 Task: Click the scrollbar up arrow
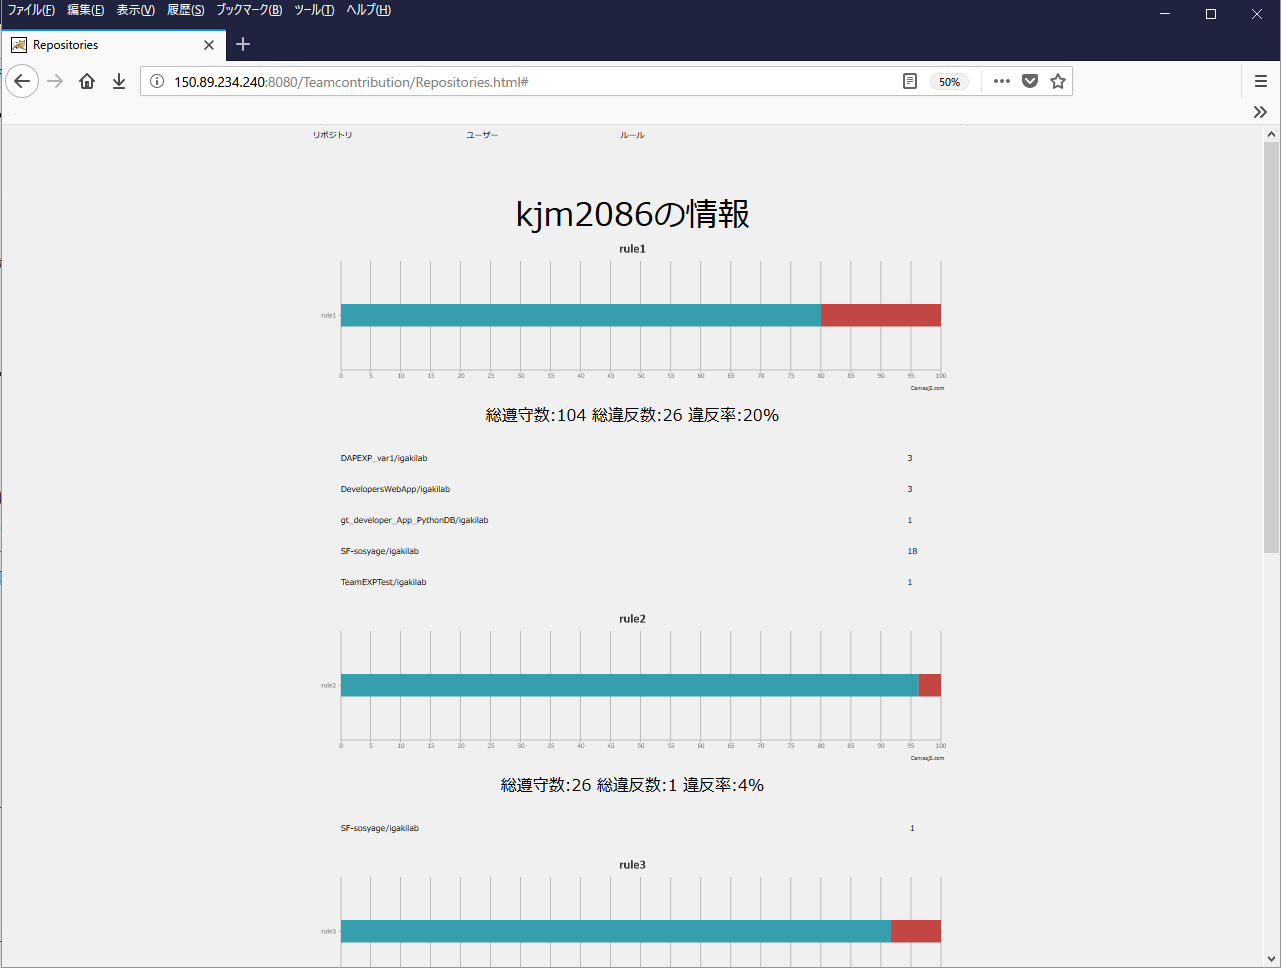click(1272, 134)
